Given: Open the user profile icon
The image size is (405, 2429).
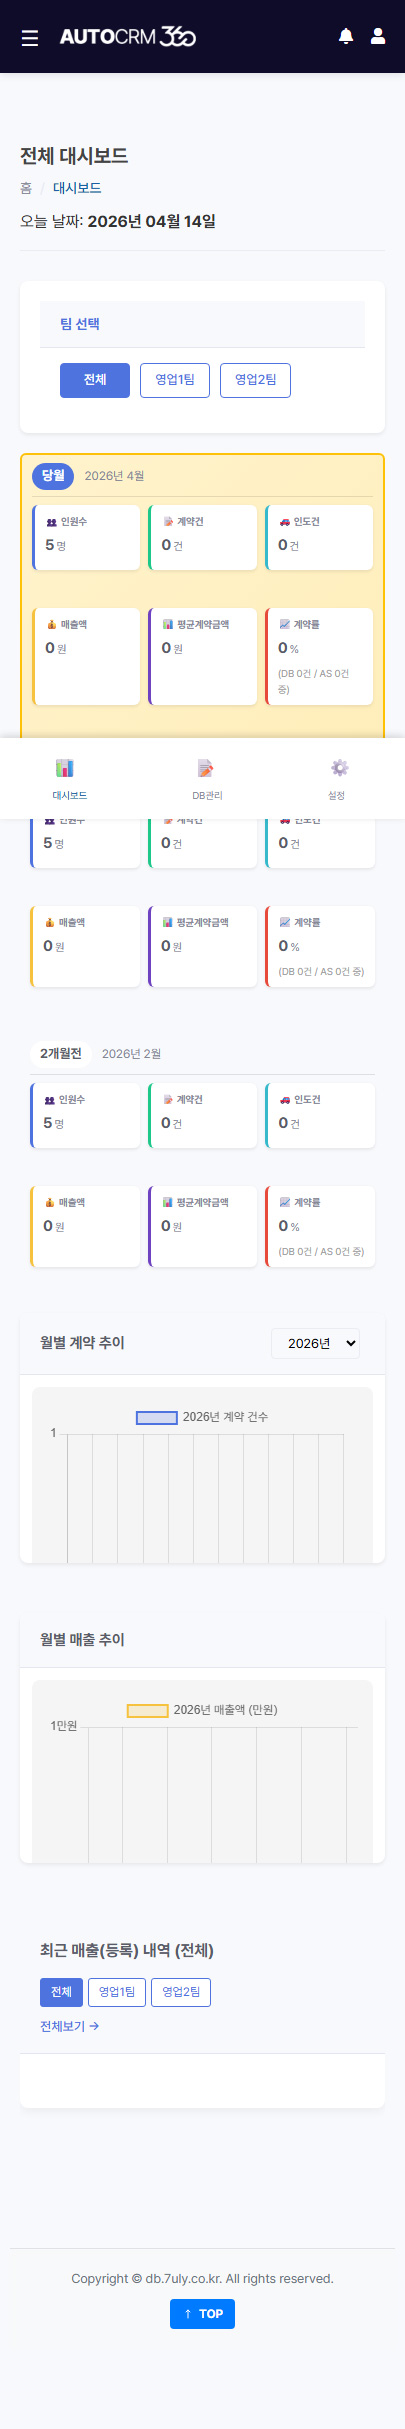Looking at the screenshot, I should [x=378, y=36].
